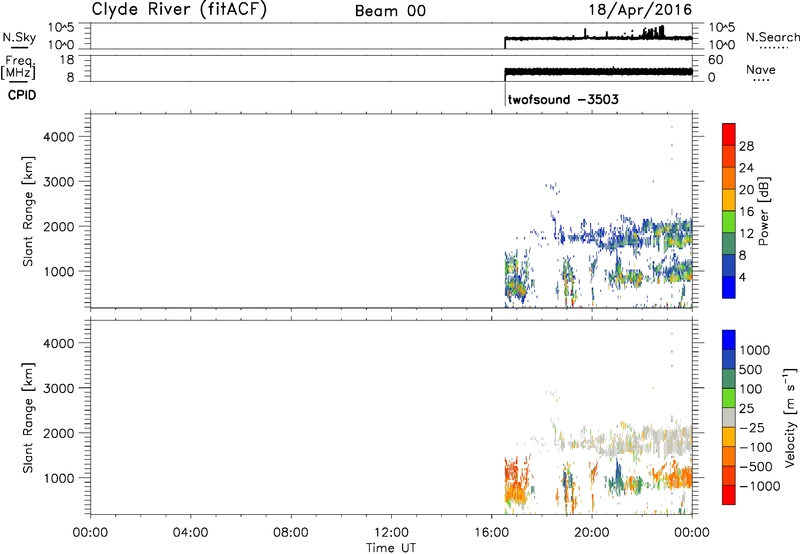The width and height of the screenshot is (800, 554).
Task: Click the 'twofsound -3503' CPID annotation
Action: tap(563, 99)
